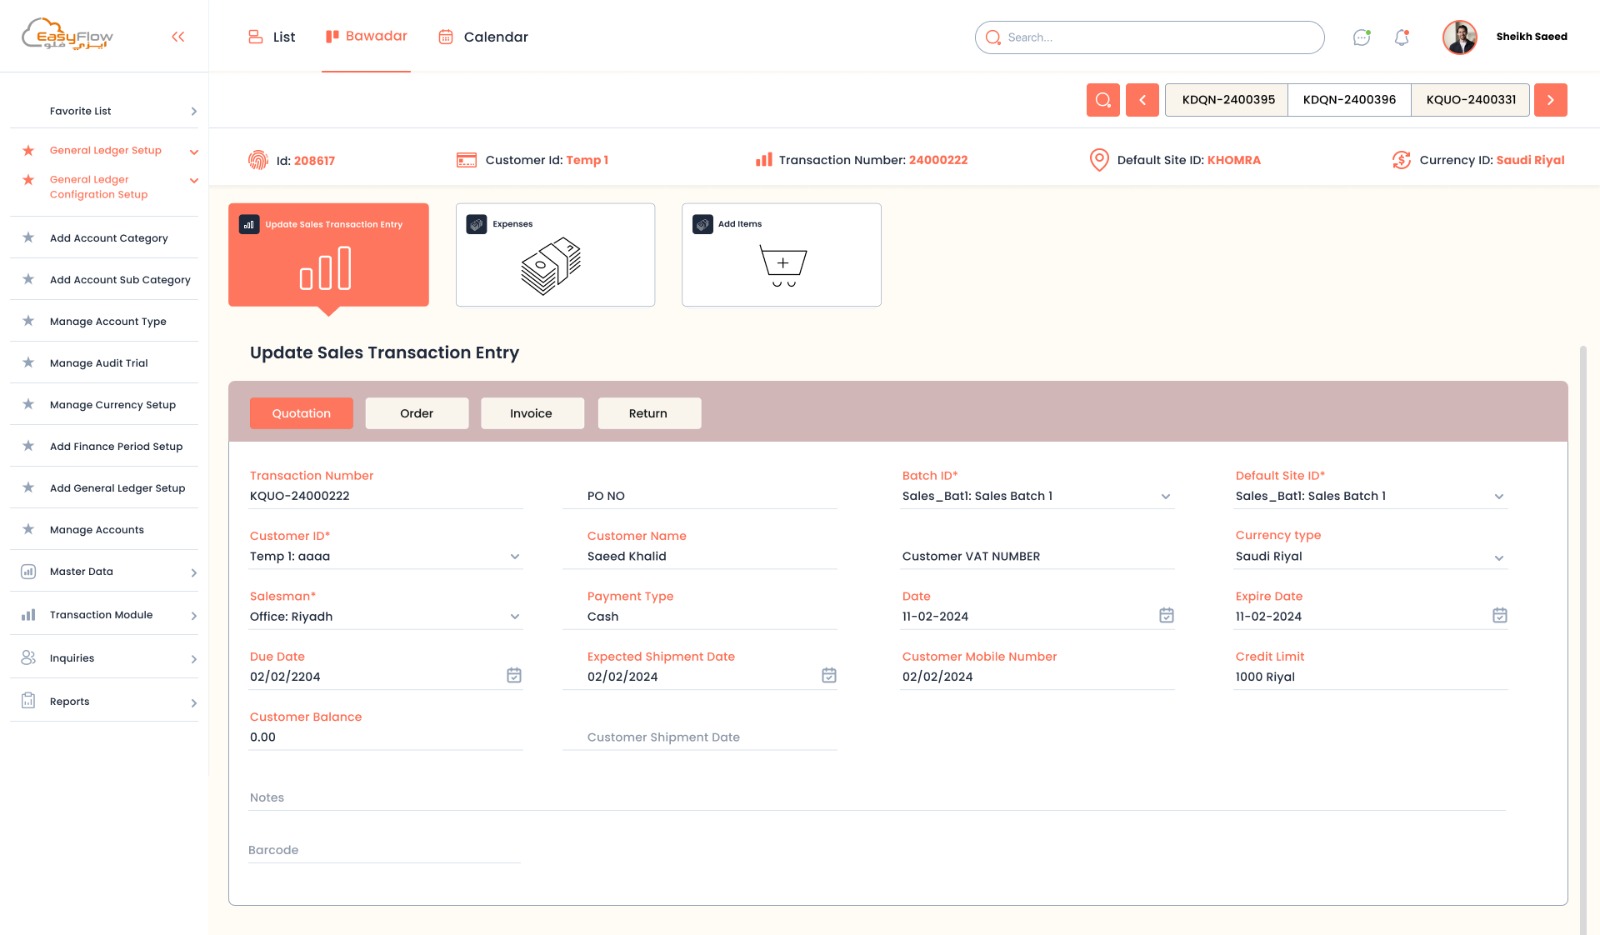Select the Return tab
The height and width of the screenshot is (935, 1600).
point(649,413)
